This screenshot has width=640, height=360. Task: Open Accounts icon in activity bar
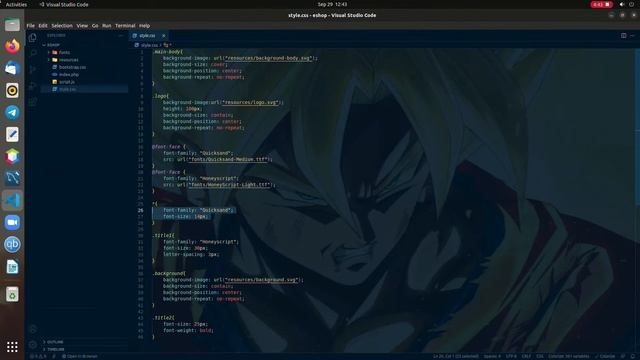point(33,329)
